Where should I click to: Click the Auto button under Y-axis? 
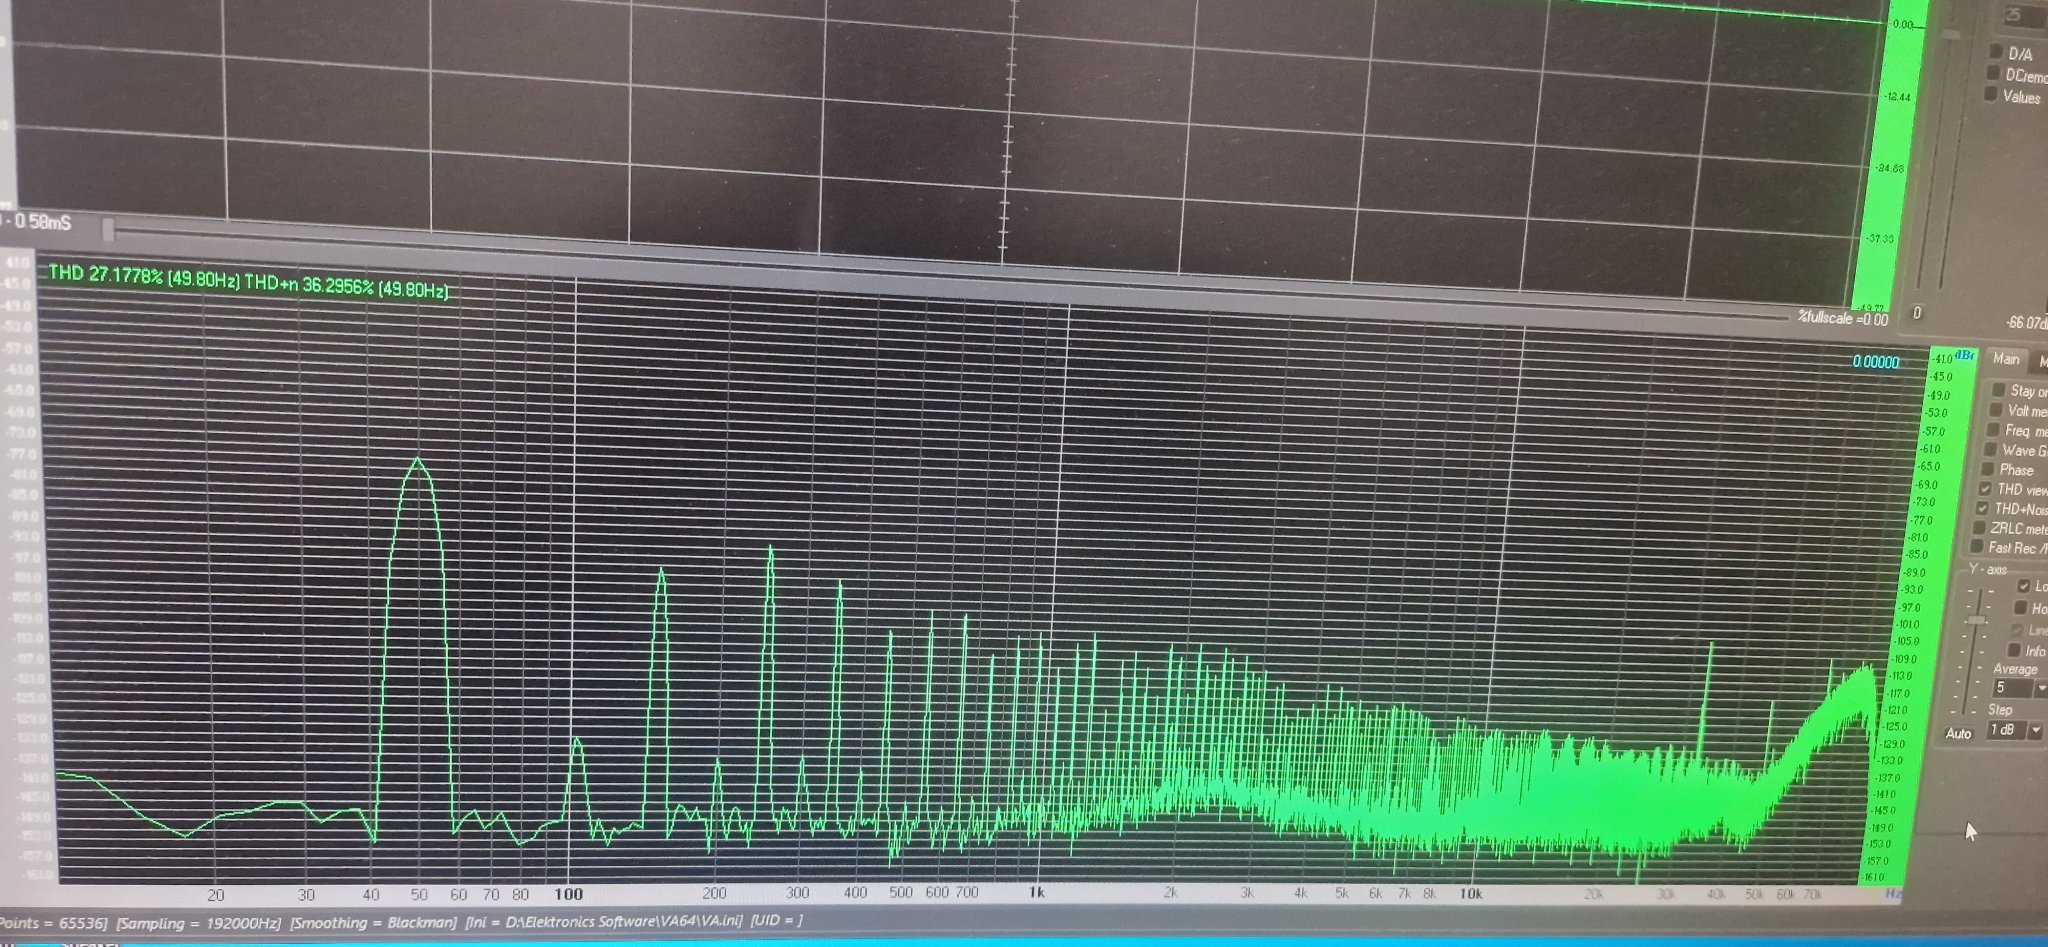click(1958, 734)
